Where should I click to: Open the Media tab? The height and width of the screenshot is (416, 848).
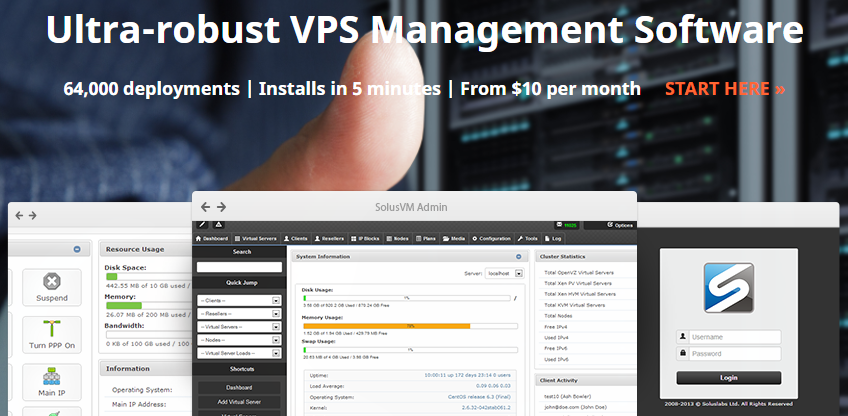453,239
